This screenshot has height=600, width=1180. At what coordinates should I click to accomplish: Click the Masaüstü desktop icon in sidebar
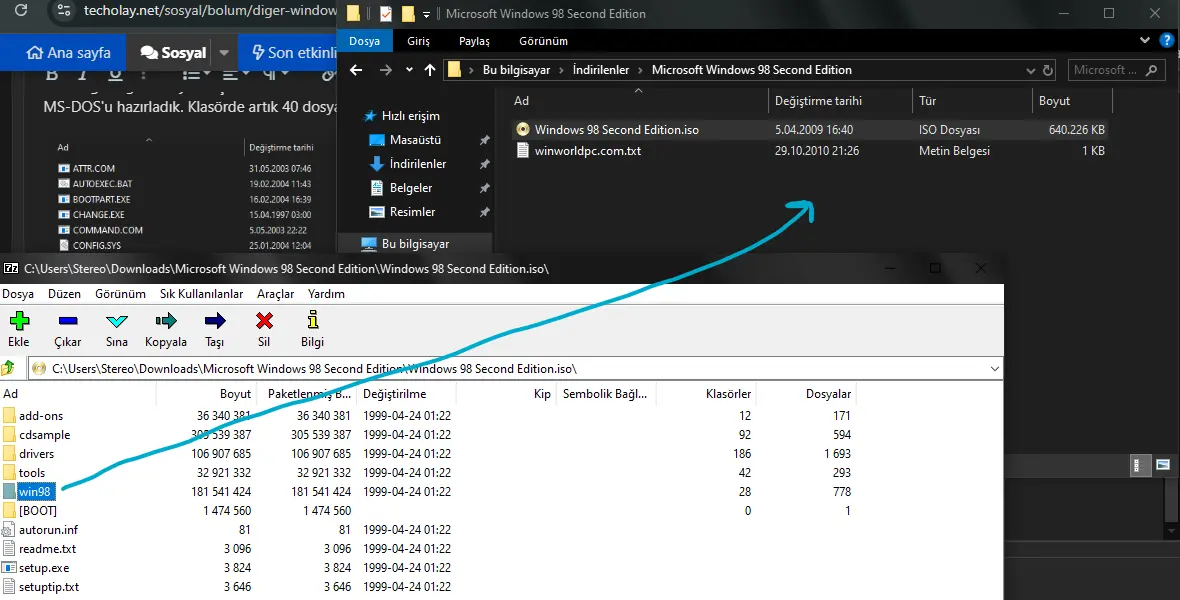[x=377, y=140]
